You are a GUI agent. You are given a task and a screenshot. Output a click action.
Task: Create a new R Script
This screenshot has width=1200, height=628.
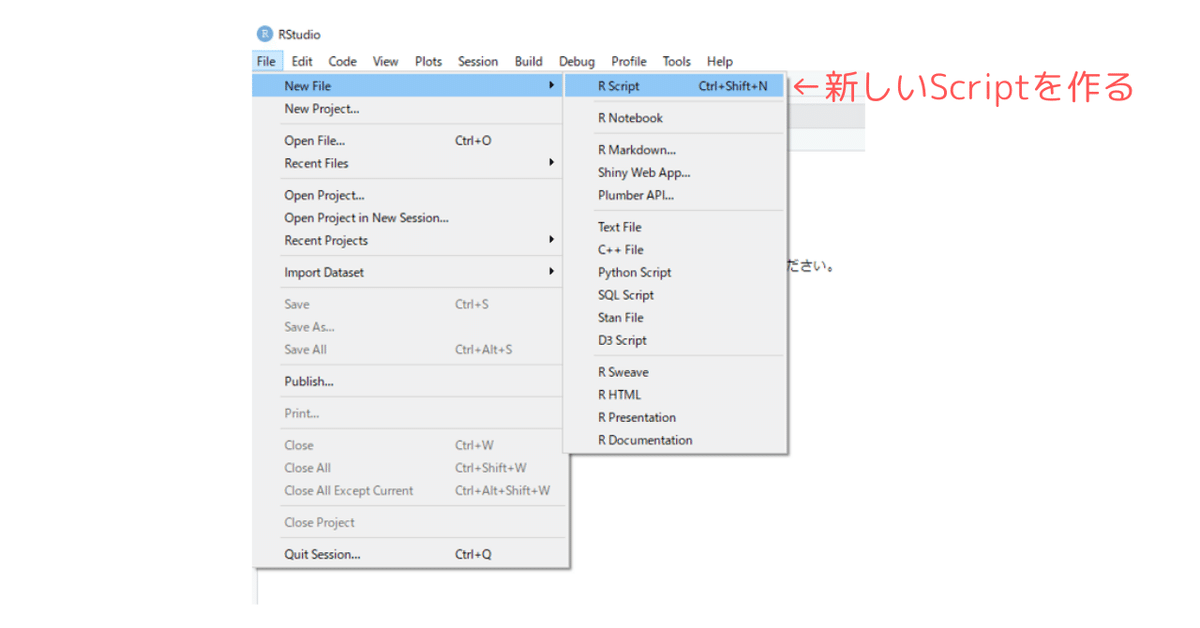pyautogui.click(x=675, y=86)
